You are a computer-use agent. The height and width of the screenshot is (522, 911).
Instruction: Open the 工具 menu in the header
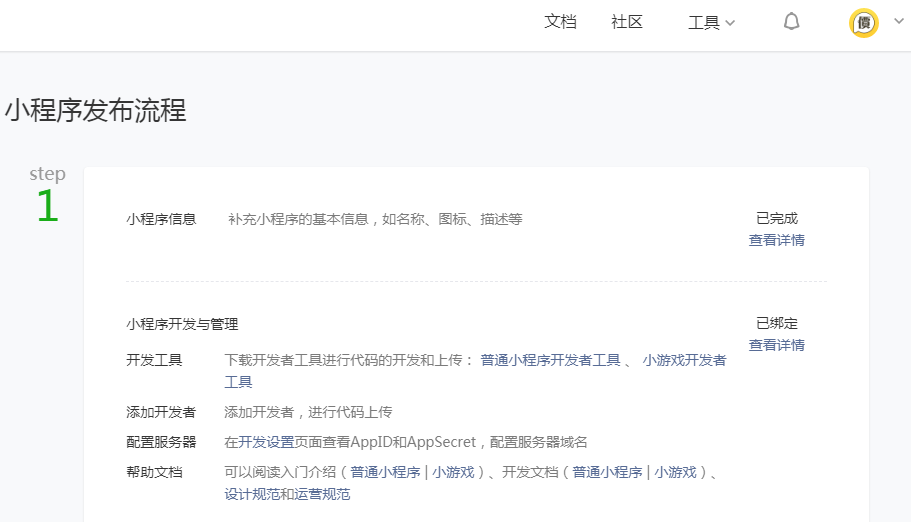coord(704,22)
